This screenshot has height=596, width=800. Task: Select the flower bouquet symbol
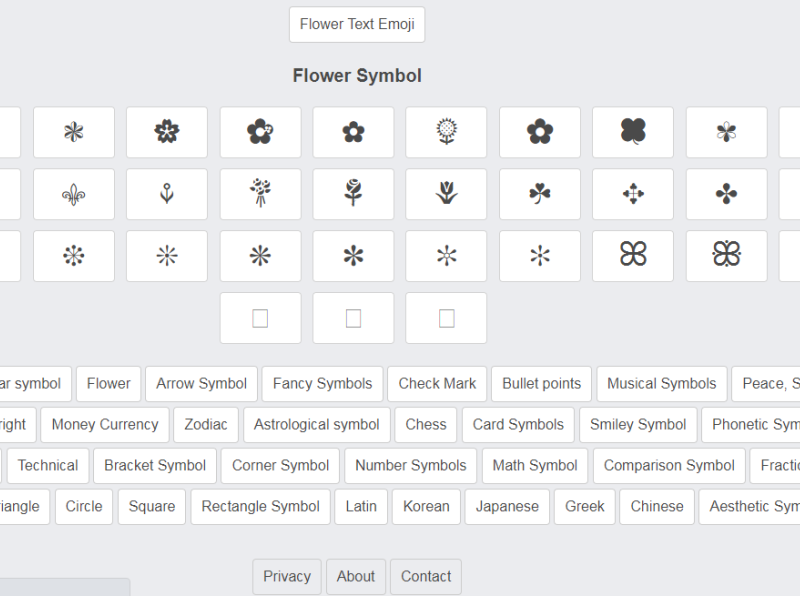[260, 194]
